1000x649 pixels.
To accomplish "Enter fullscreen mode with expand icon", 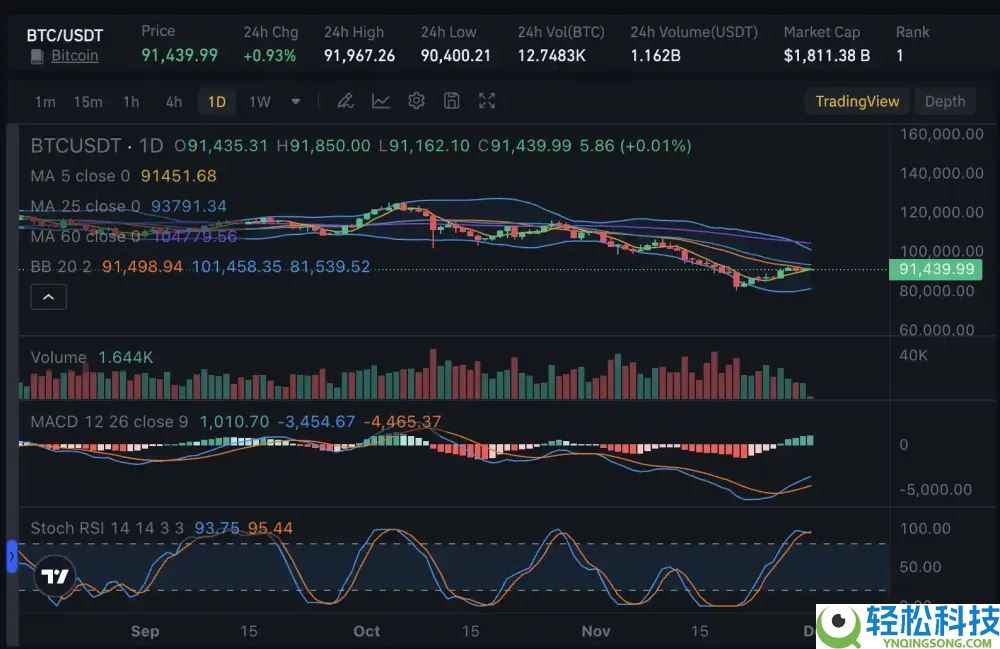I will (x=486, y=101).
